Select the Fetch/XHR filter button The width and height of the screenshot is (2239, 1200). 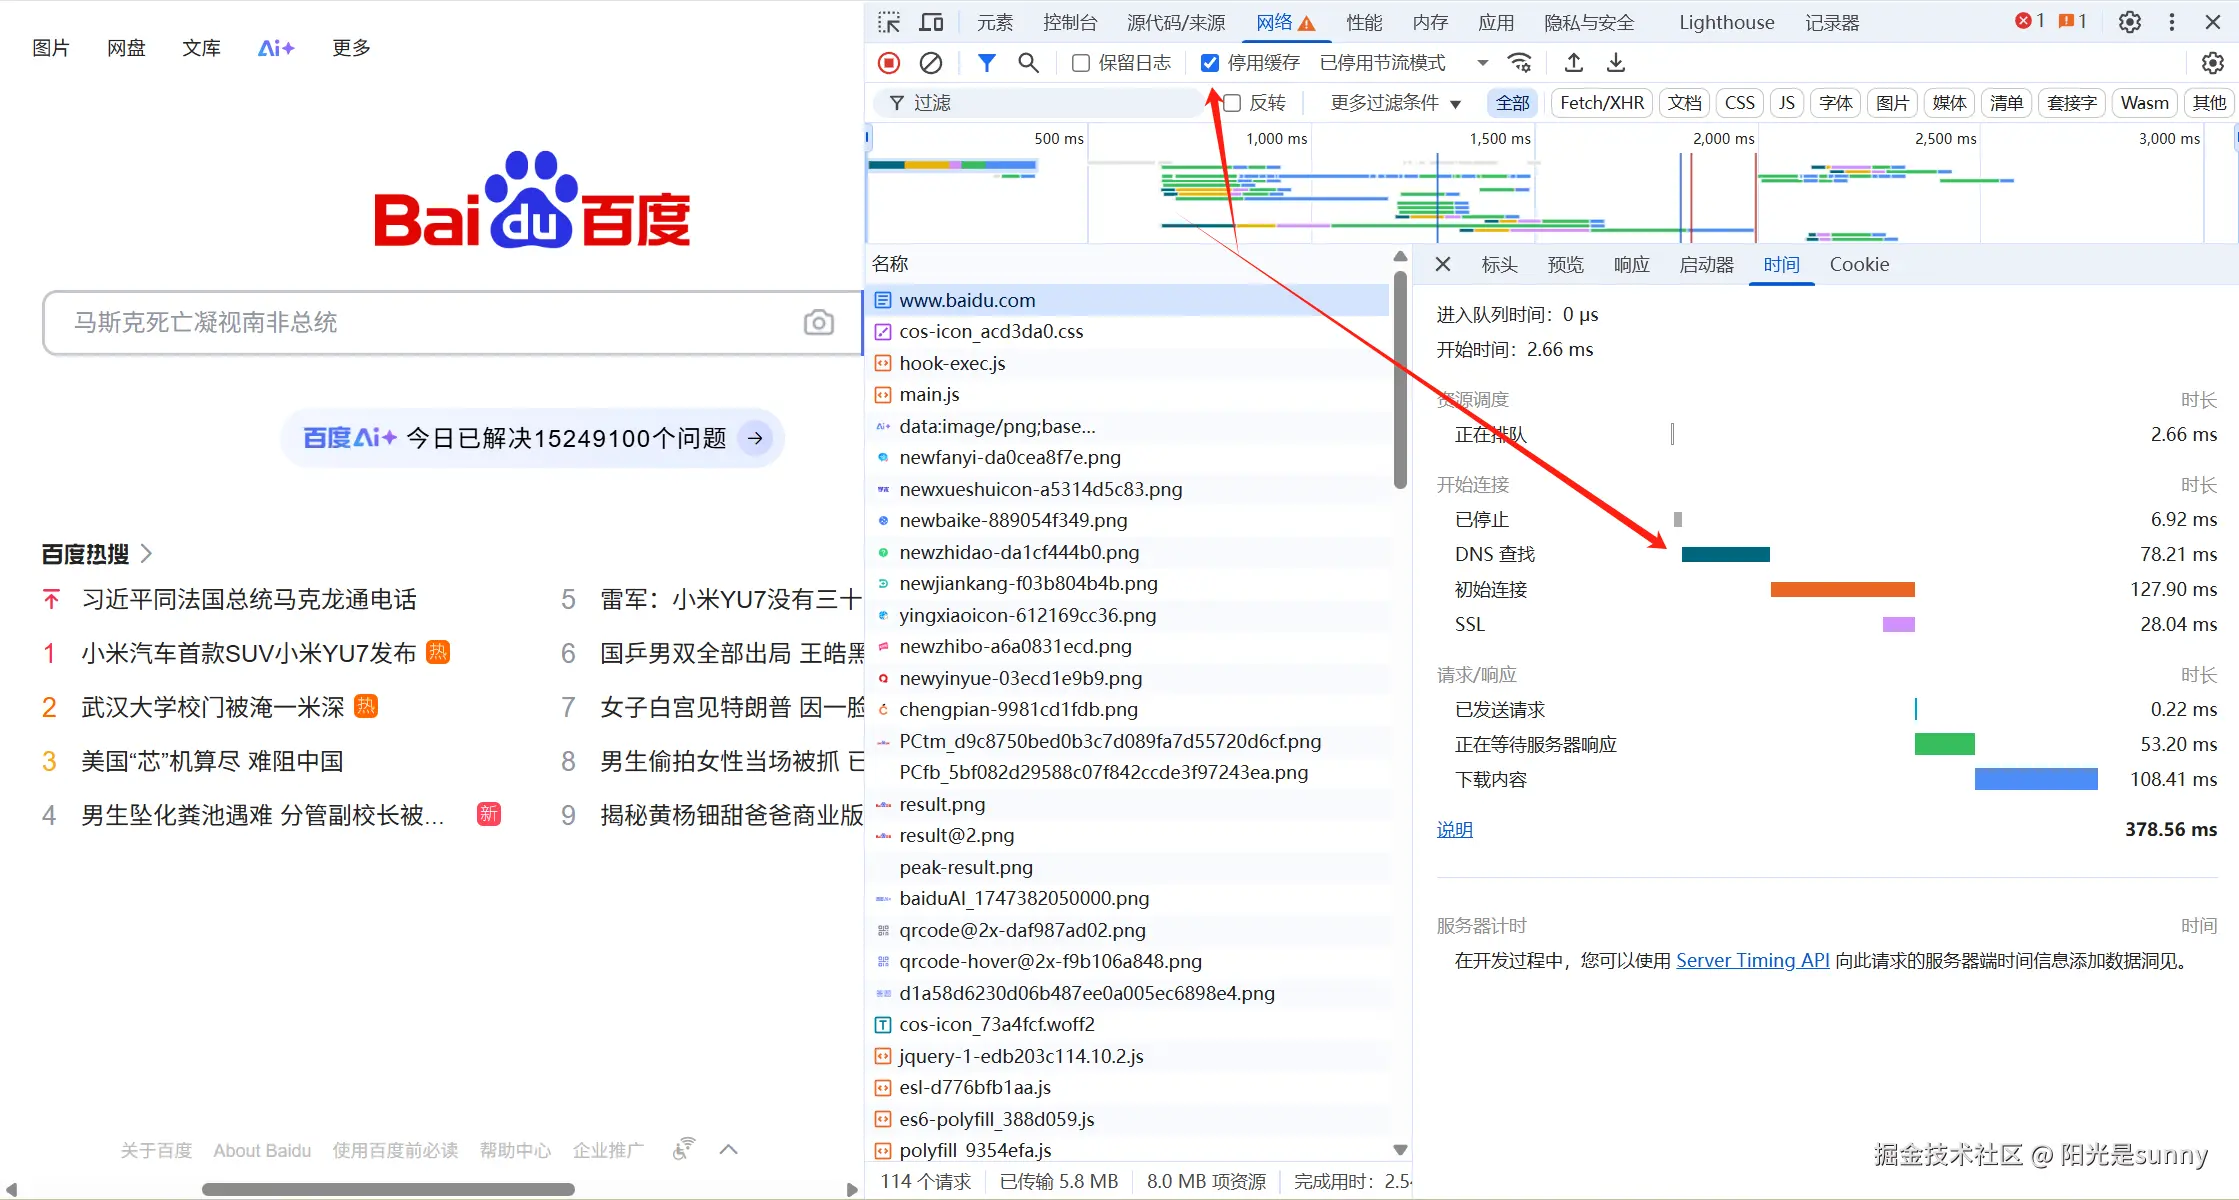(x=1601, y=103)
